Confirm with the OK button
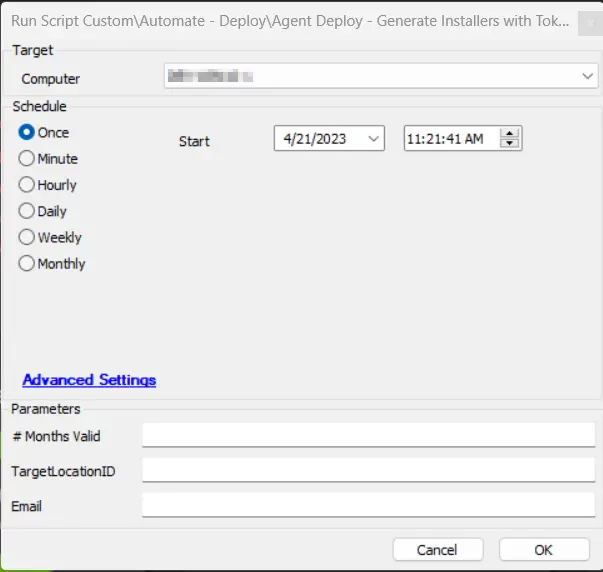Image resolution: width=603 pixels, height=572 pixels. [x=544, y=549]
